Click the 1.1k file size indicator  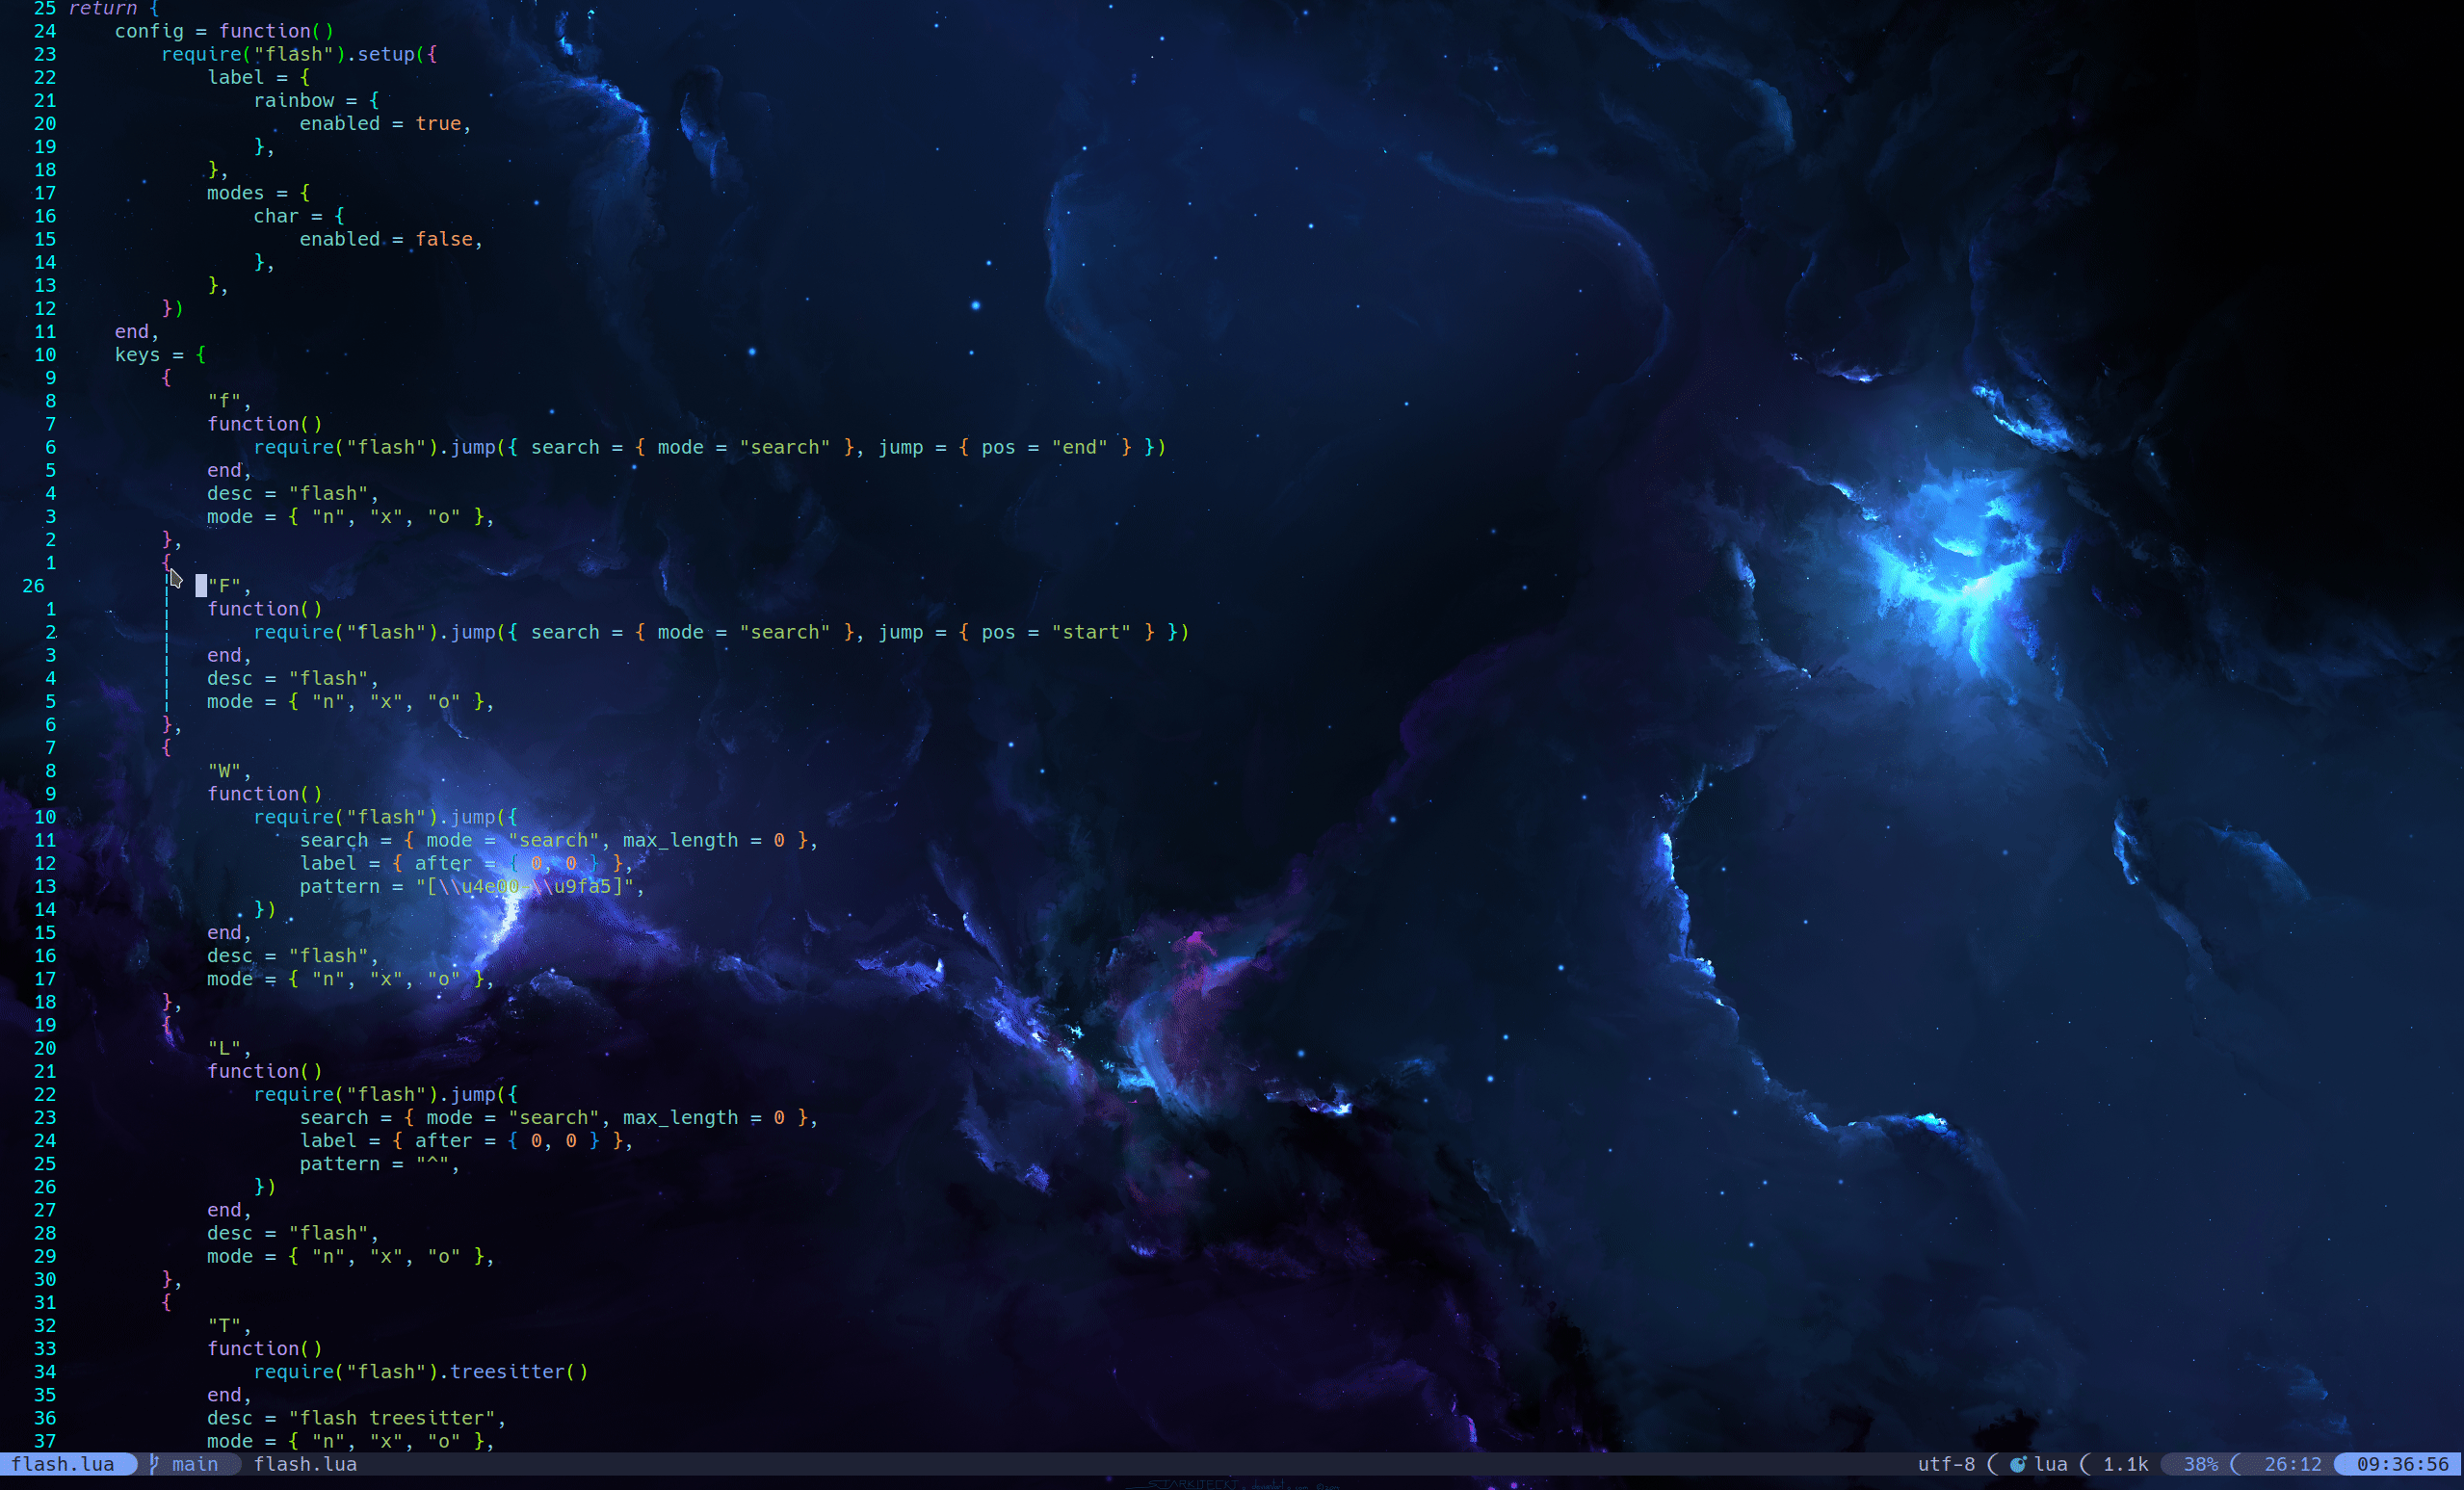(x=2125, y=1464)
